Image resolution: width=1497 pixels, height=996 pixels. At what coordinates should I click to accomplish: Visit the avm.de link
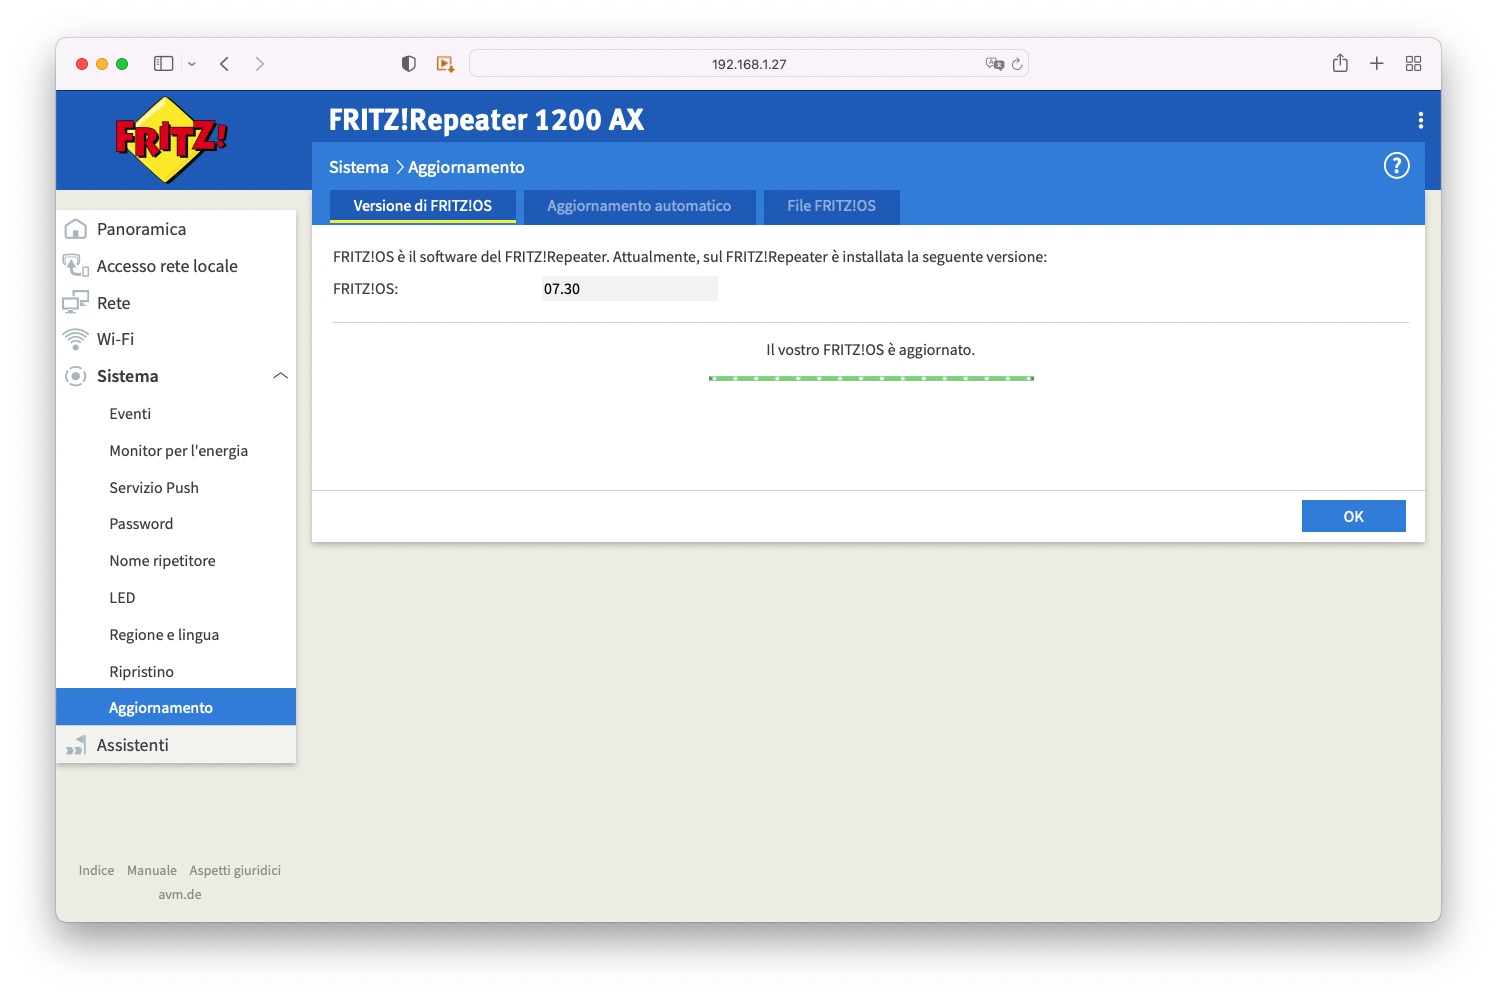180,895
